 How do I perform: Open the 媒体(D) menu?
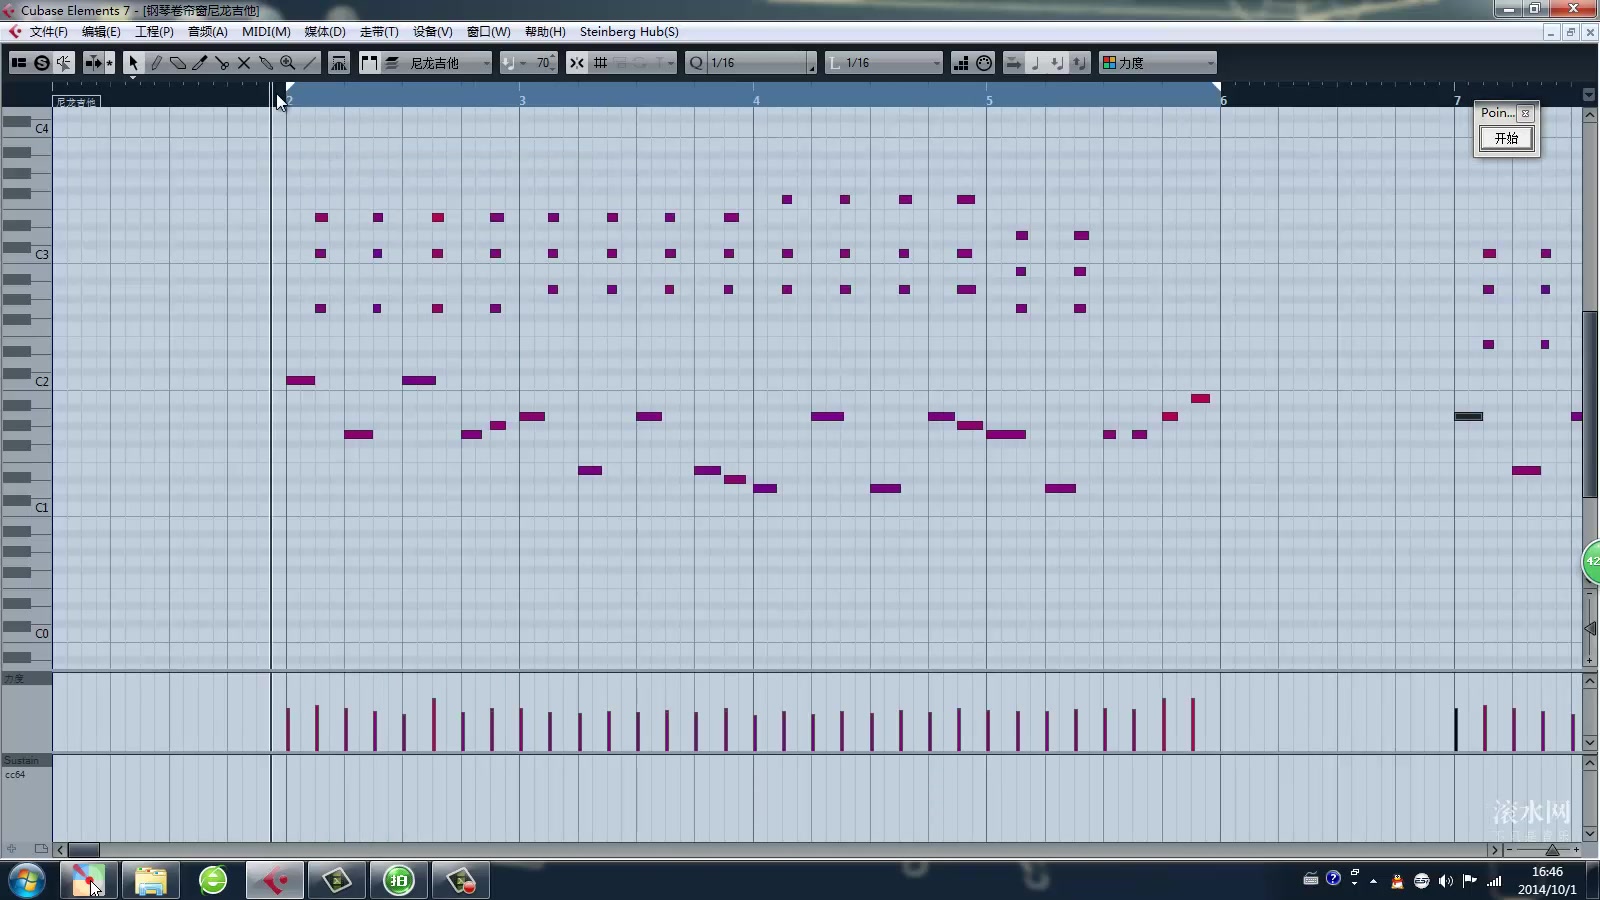point(325,32)
